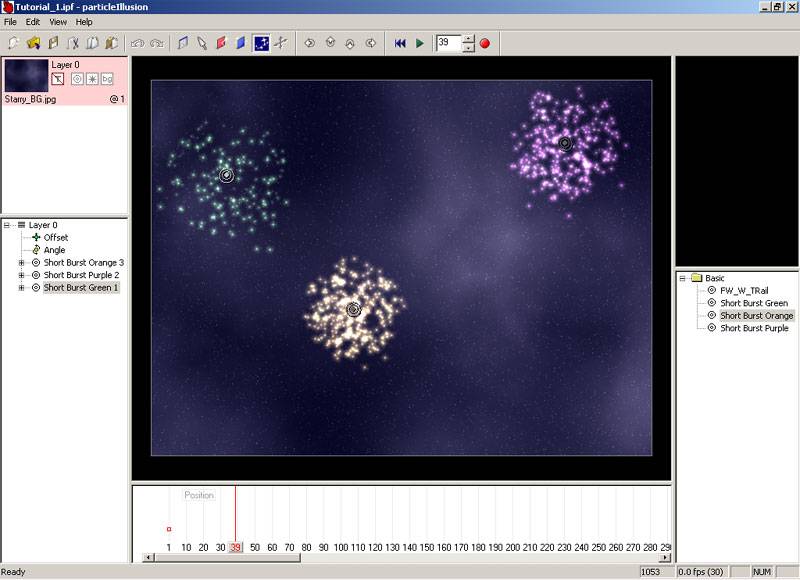Viewport: 800px width, 580px height.
Task: Select FW_W_TRail emitter in library
Action: (x=747, y=290)
